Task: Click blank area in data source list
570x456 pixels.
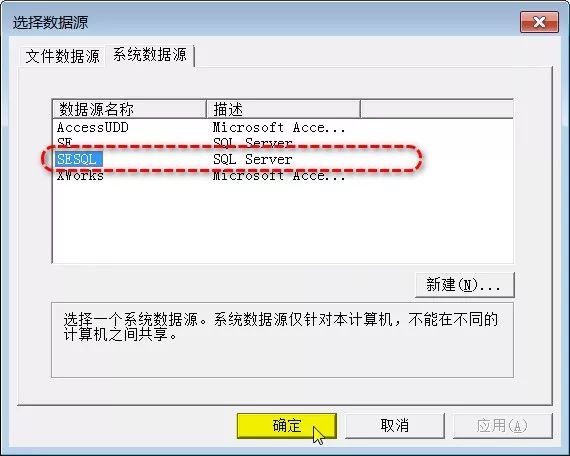Action: click(x=283, y=223)
